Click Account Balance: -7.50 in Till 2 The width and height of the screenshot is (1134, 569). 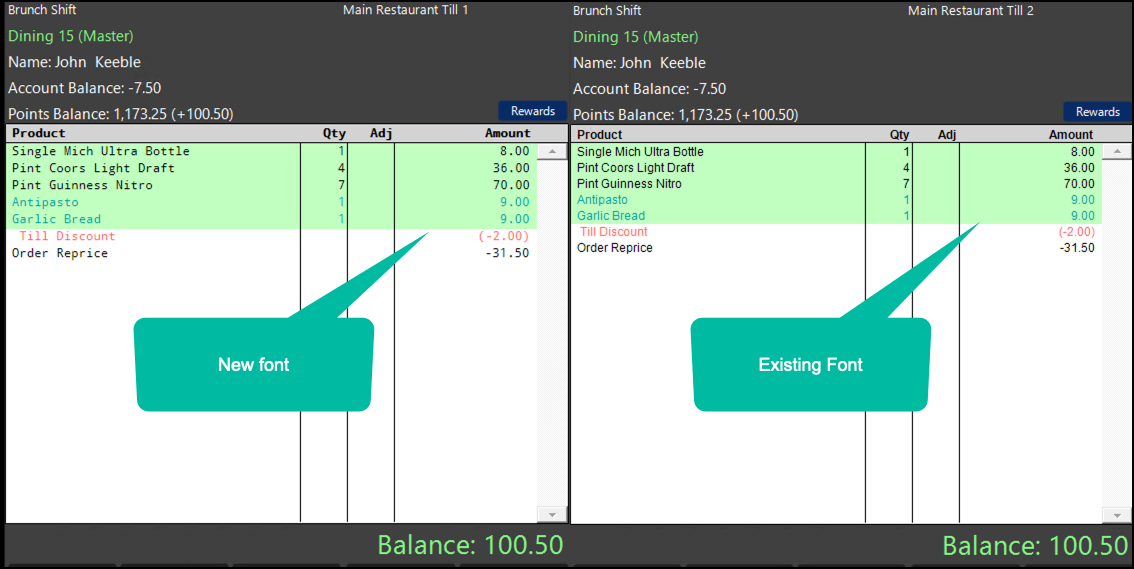click(649, 89)
